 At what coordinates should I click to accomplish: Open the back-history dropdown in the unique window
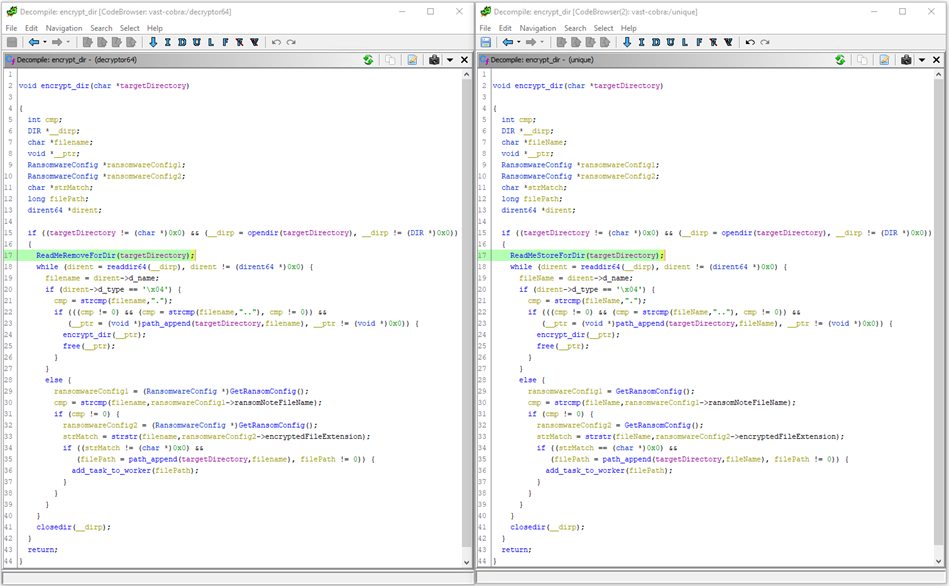click(x=519, y=42)
